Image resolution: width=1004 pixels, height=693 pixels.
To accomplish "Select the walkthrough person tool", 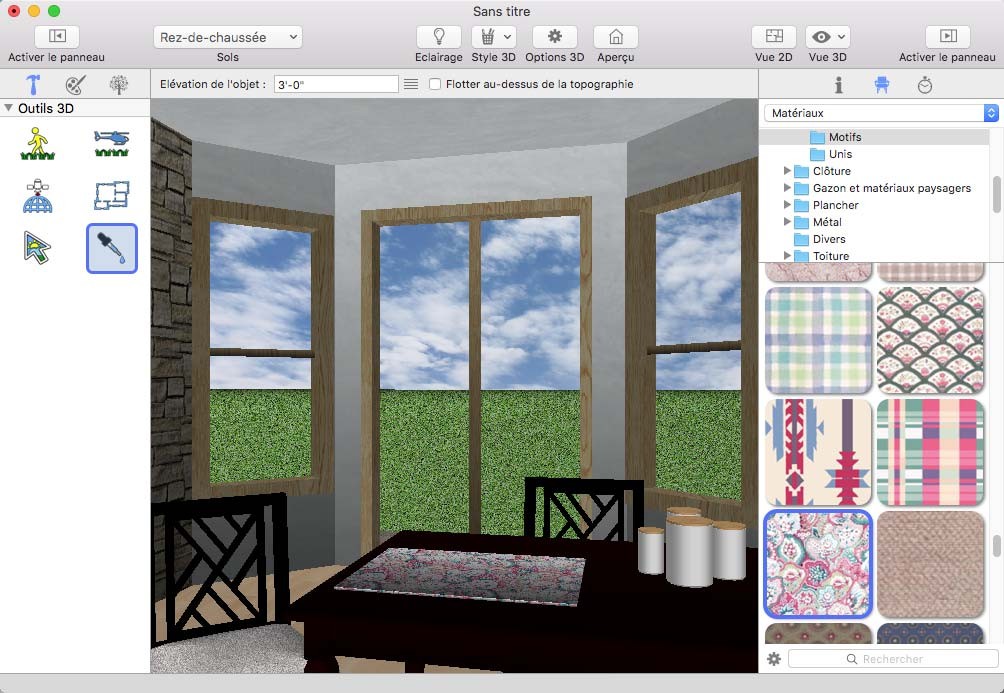I will (37, 143).
